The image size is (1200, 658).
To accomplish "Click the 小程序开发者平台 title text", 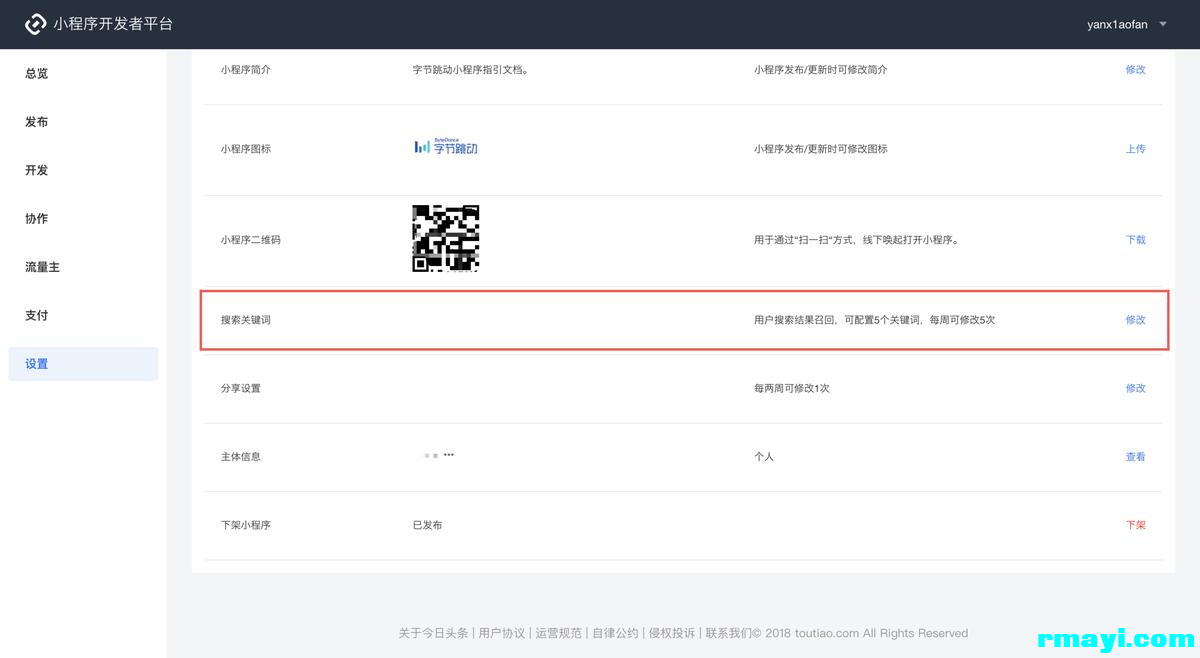I will tap(113, 24).
